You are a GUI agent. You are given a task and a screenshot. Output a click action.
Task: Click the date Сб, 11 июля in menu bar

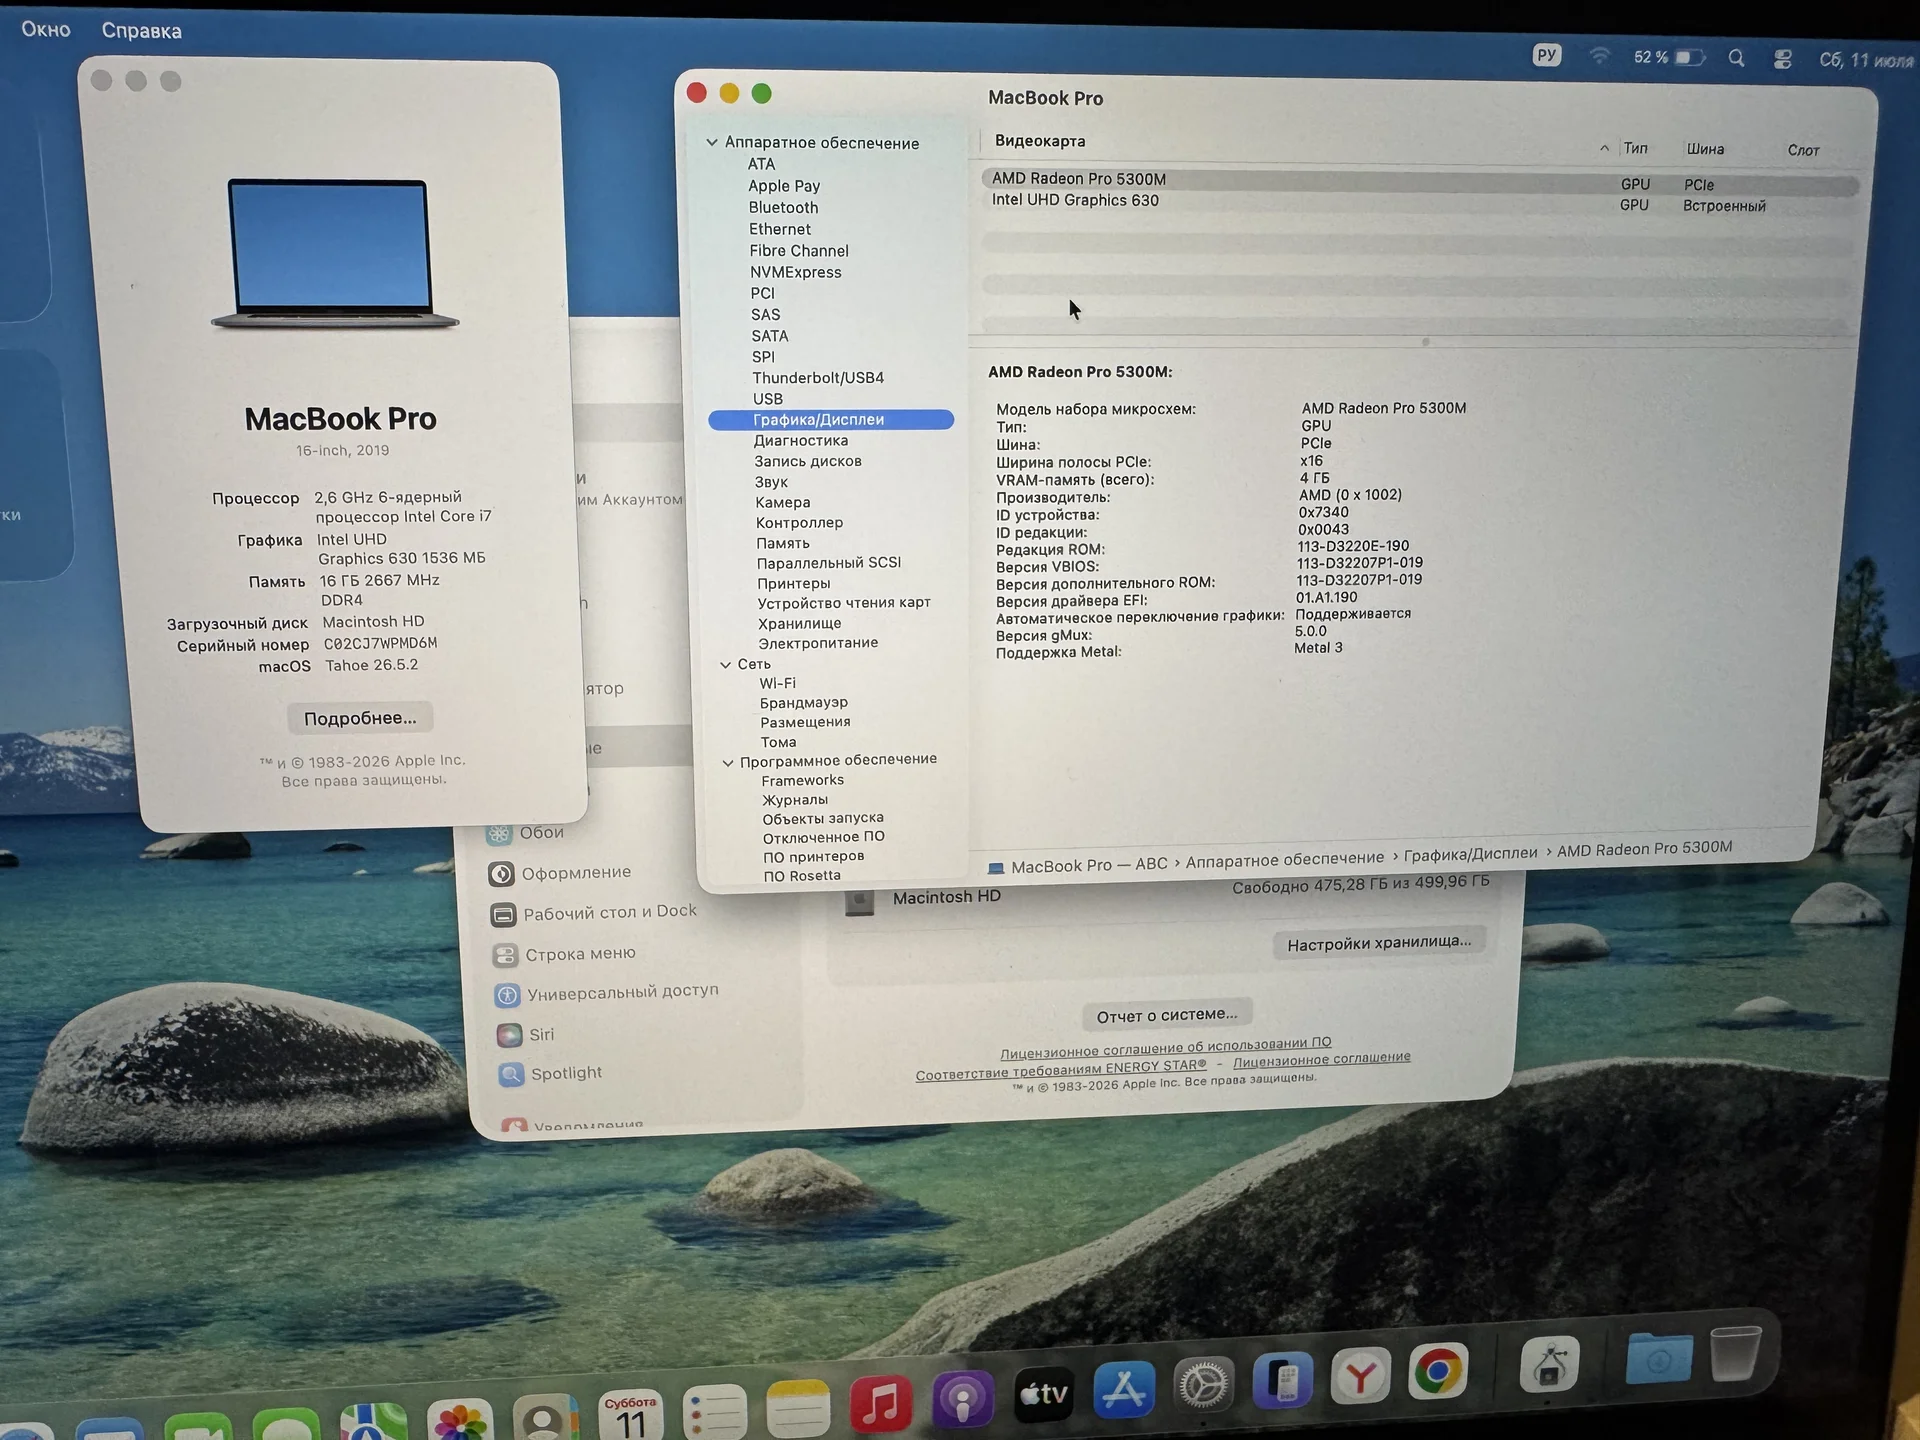click(x=1866, y=60)
